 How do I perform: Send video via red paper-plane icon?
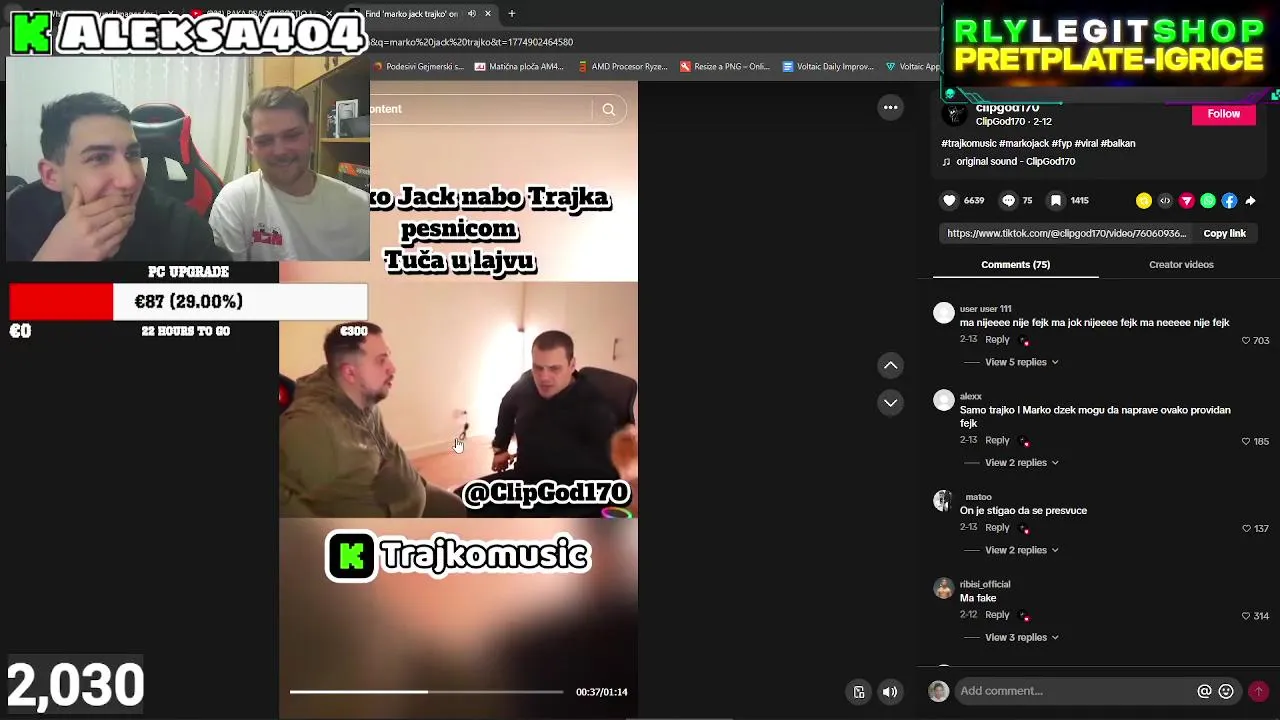pyautogui.click(x=1187, y=201)
